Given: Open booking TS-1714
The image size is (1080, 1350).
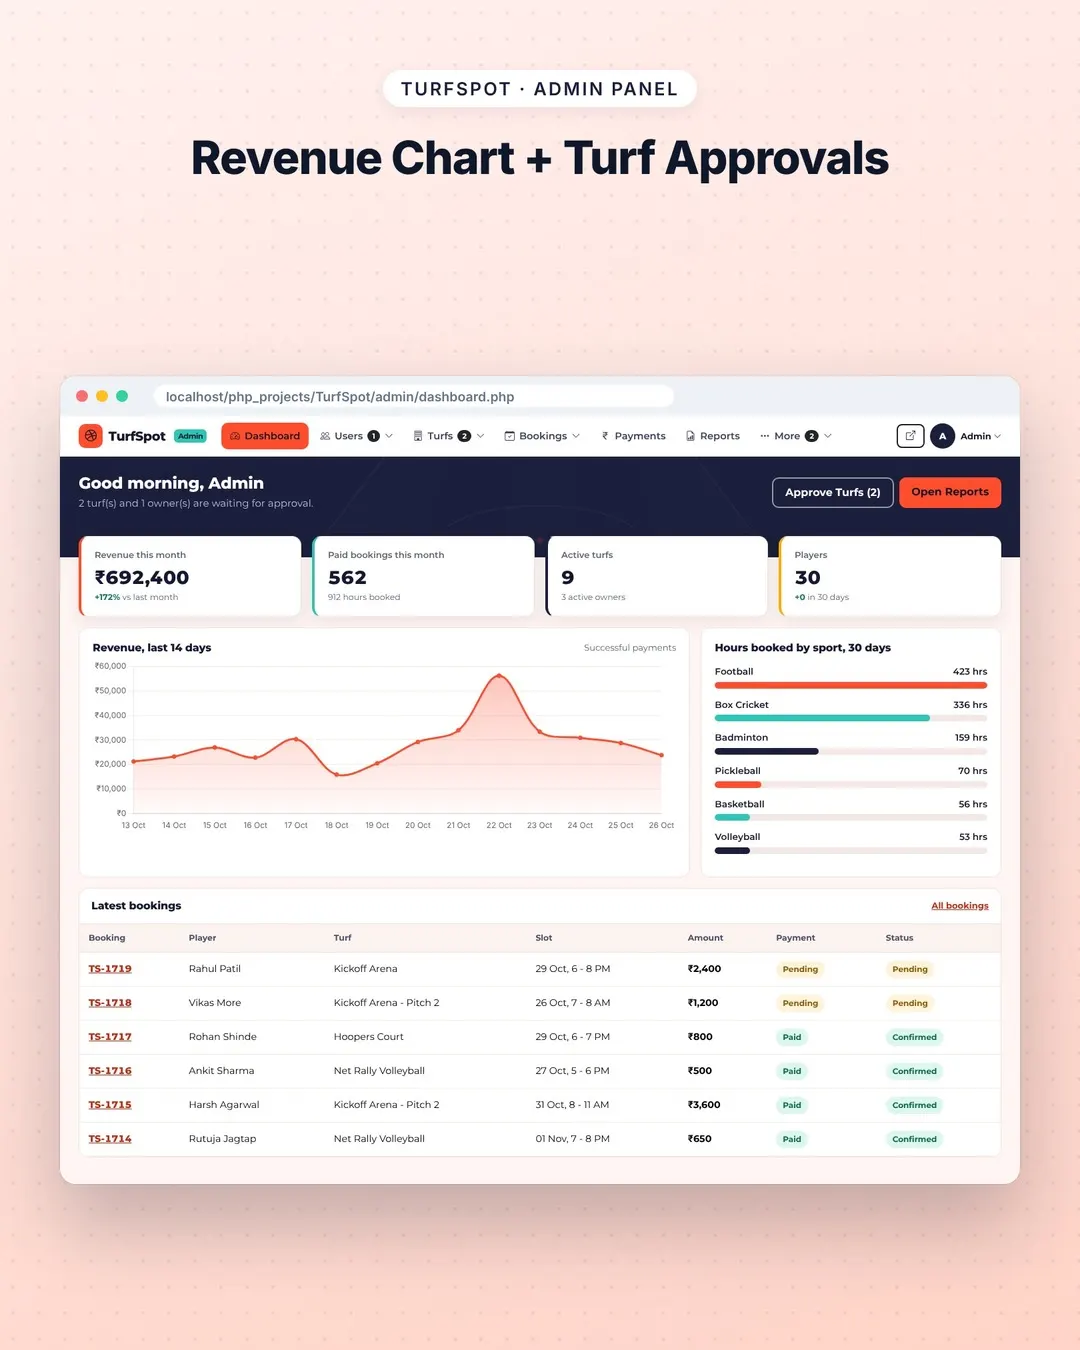Looking at the screenshot, I should click(110, 1139).
